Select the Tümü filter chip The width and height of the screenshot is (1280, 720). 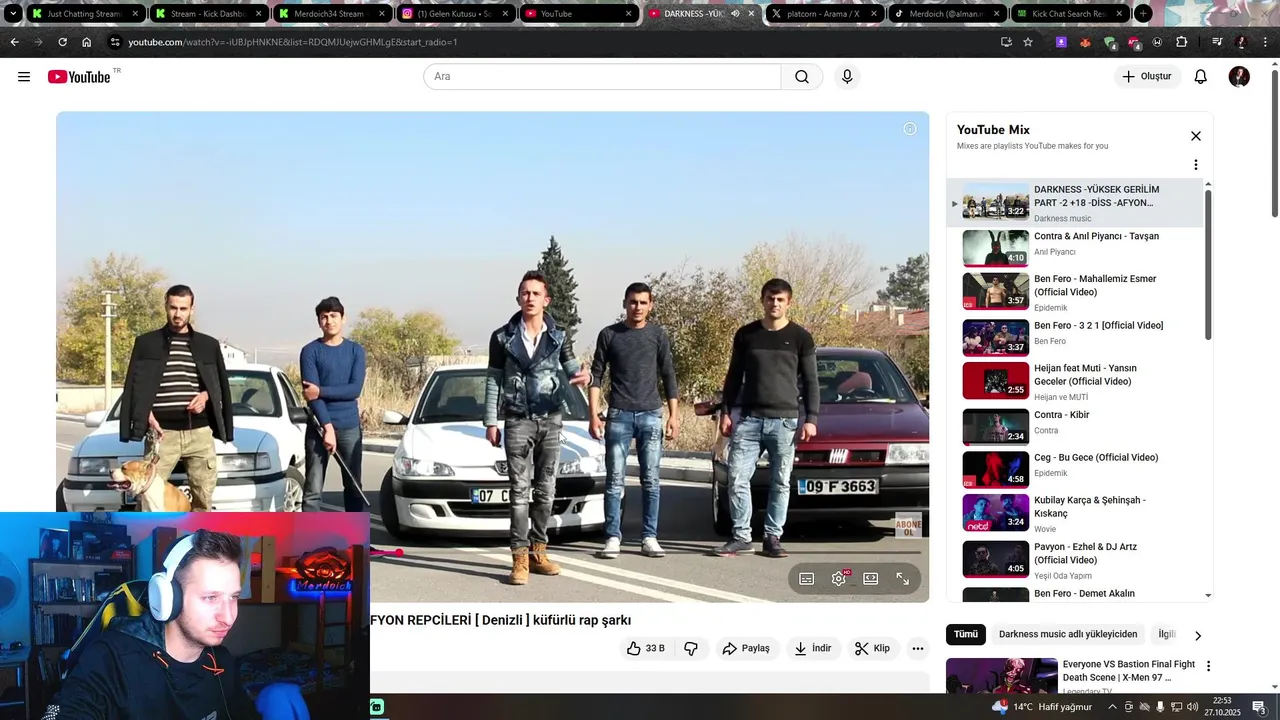pyautogui.click(x=966, y=634)
